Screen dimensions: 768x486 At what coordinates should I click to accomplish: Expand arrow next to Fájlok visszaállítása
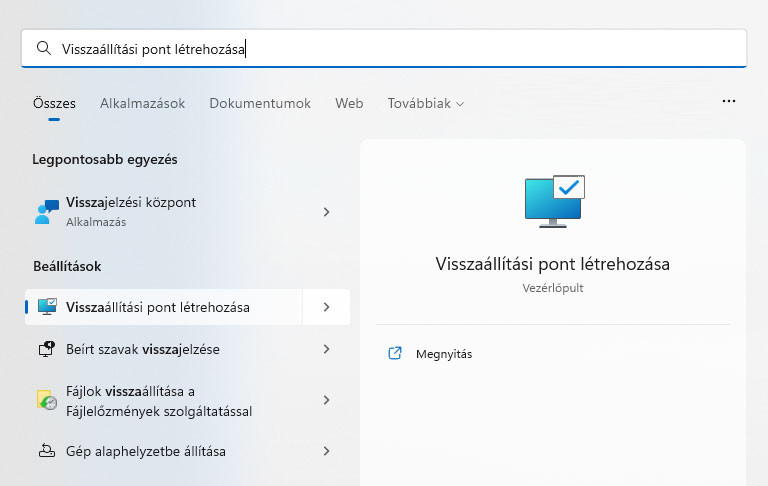point(326,400)
